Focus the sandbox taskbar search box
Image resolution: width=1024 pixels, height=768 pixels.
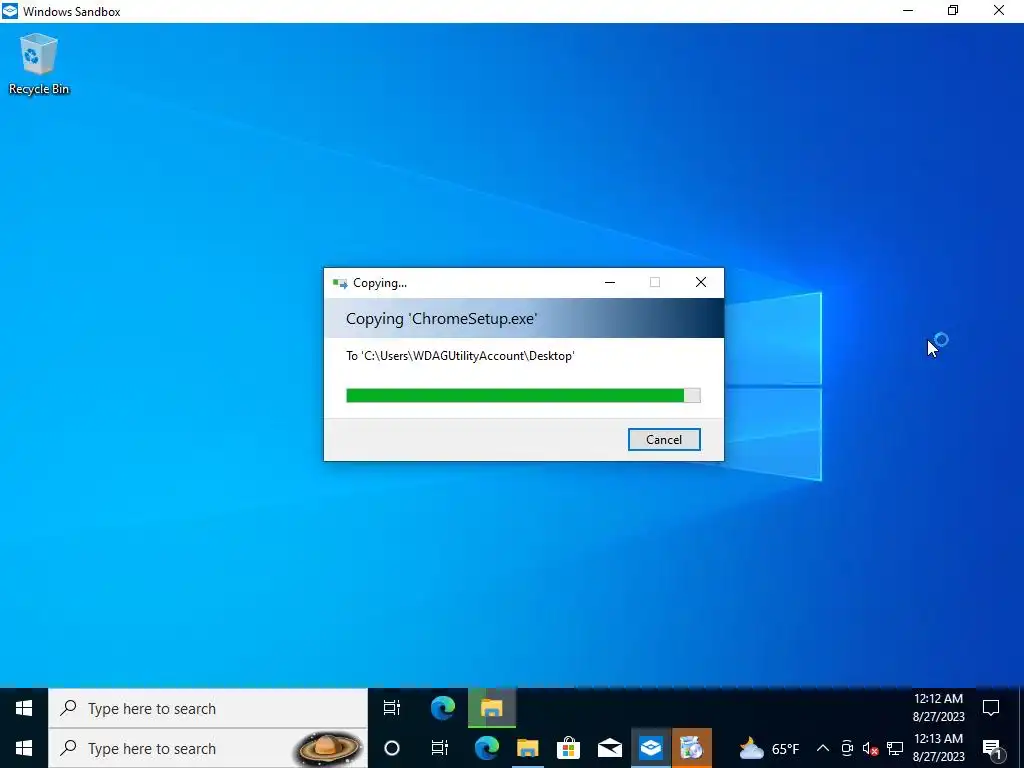pyautogui.click(x=208, y=708)
